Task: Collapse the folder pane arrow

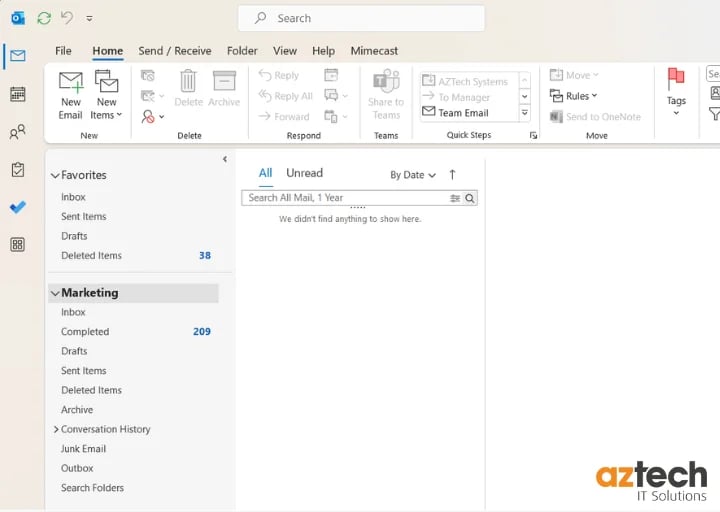Action: tap(225, 159)
